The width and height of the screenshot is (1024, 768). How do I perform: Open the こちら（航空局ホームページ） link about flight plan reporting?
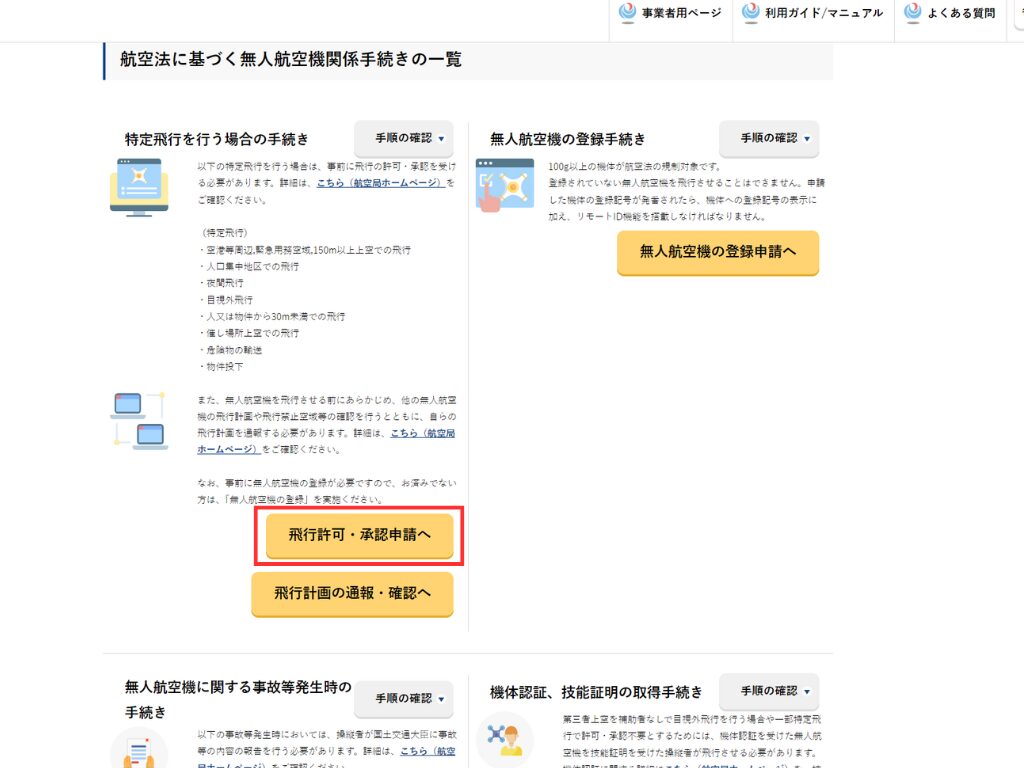click(x=424, y=433)
